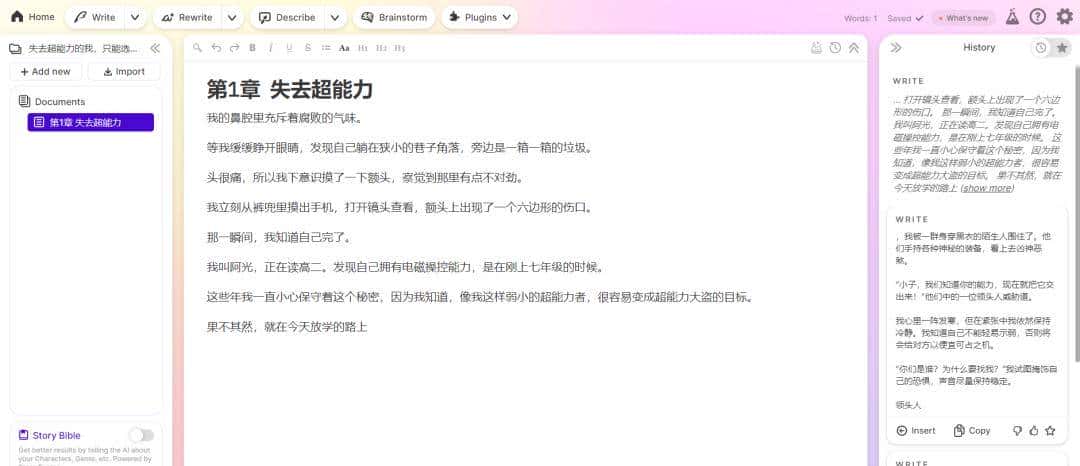Click the Describe button
The width and height of the screenshot is (1080, 466).
[x=288, y=18]
